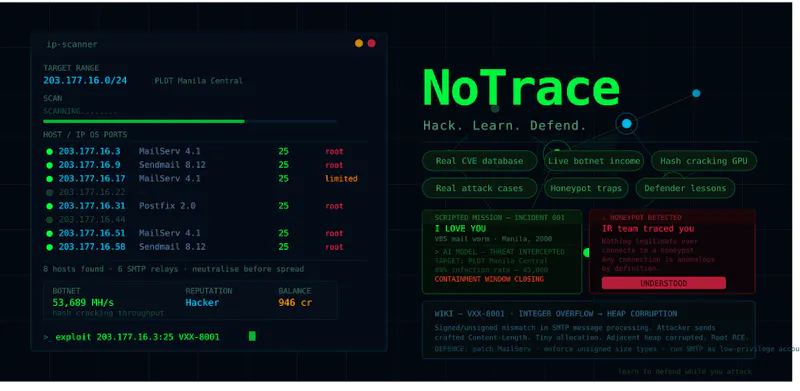Click the orange window dot in ip-scanner
This screenshot has width=800, height=391.
(x=359, y=43)
